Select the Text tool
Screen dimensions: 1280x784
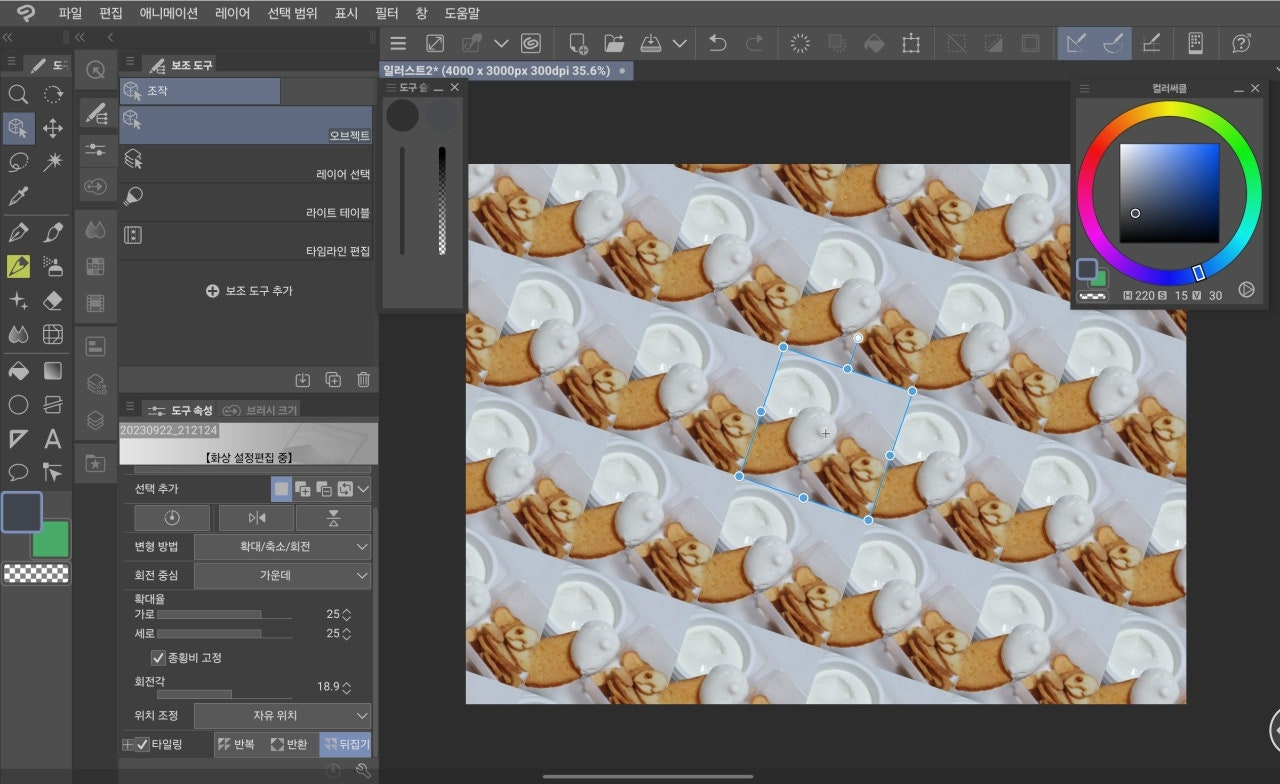(x=53, y=439)
